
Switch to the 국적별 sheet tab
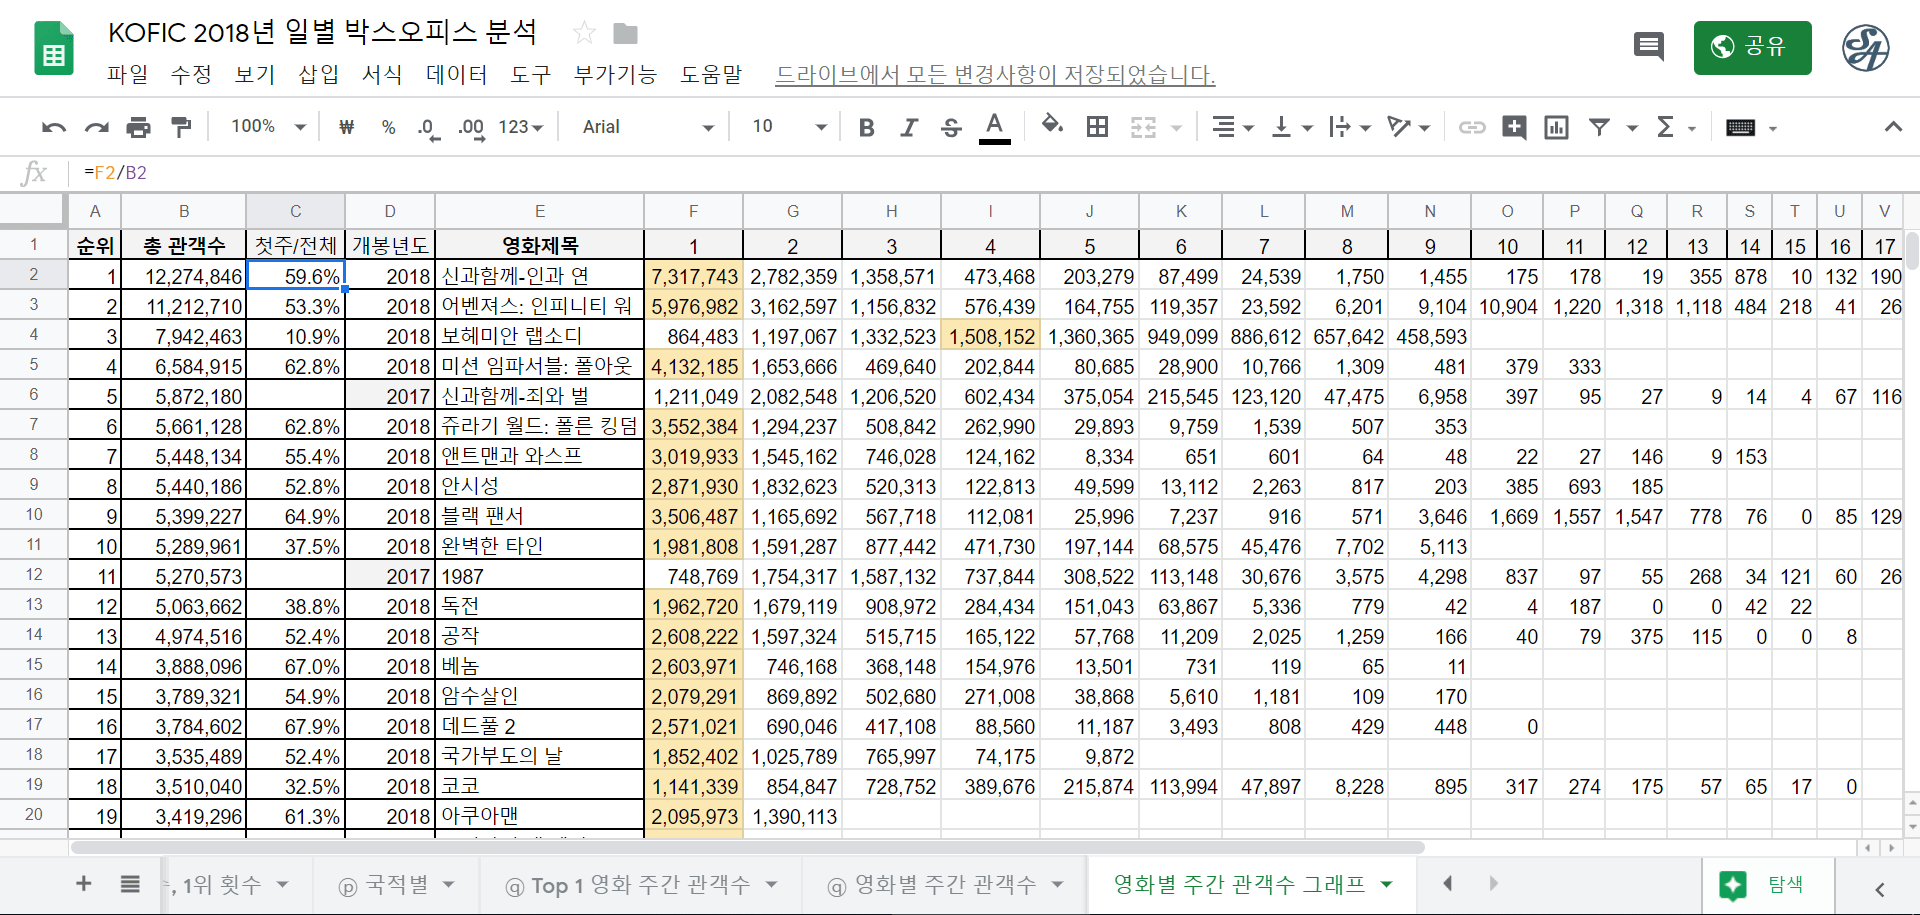coord(396,885)
